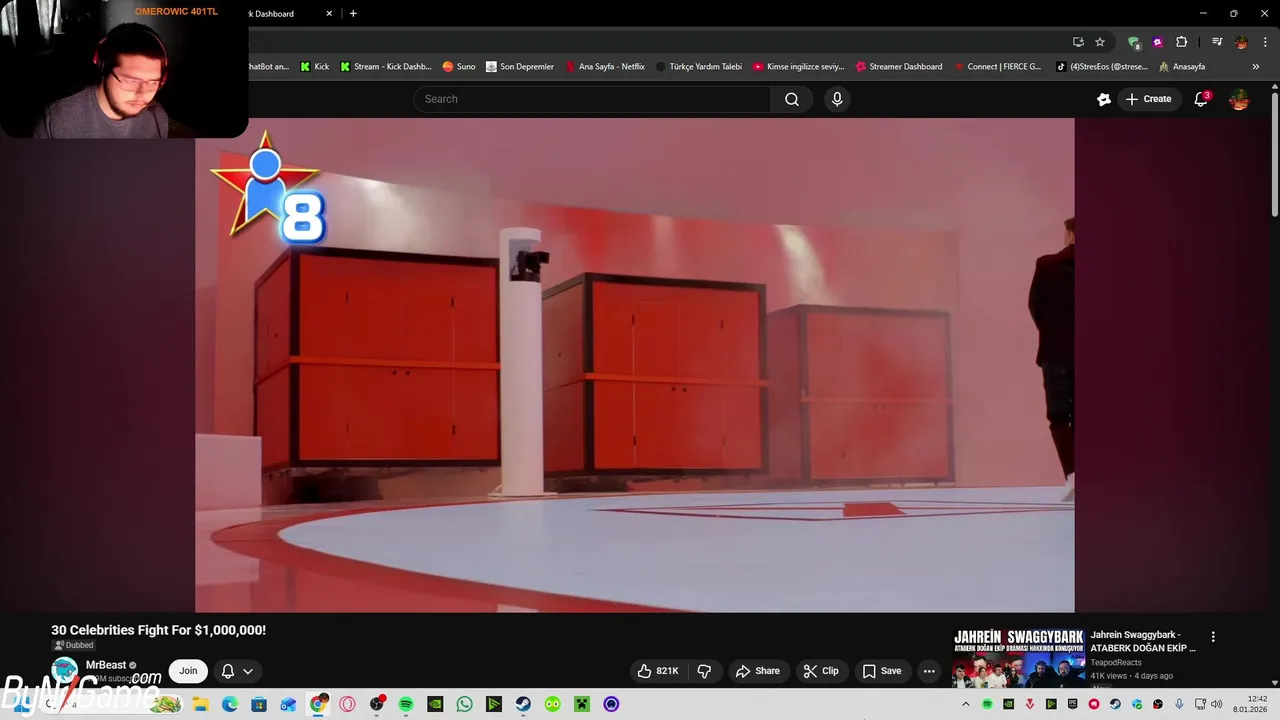This screenshot has height=720, width=1280.
Task: Open options for the Jahrein Swaggybark video
Action: click(1213, 637)
